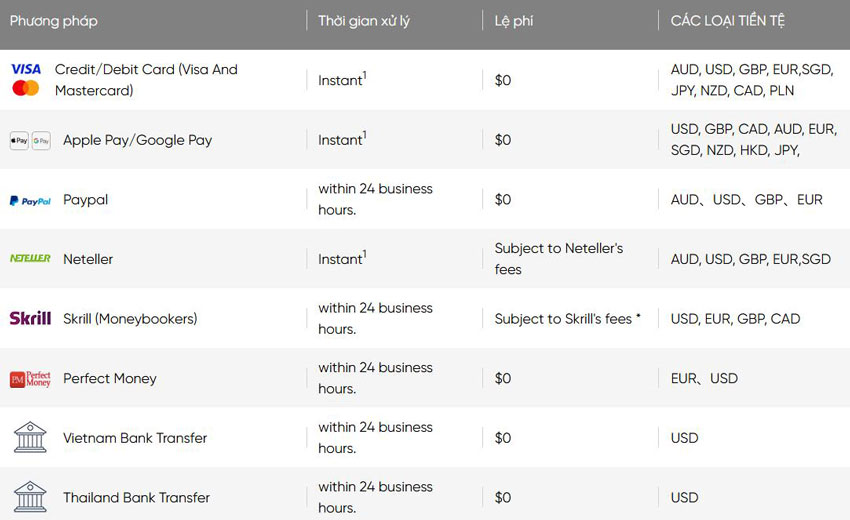Screen dimensions: 850x520
Task: Select the Apple Pay/Google Pay method text
Action: [x=137, y=141]
